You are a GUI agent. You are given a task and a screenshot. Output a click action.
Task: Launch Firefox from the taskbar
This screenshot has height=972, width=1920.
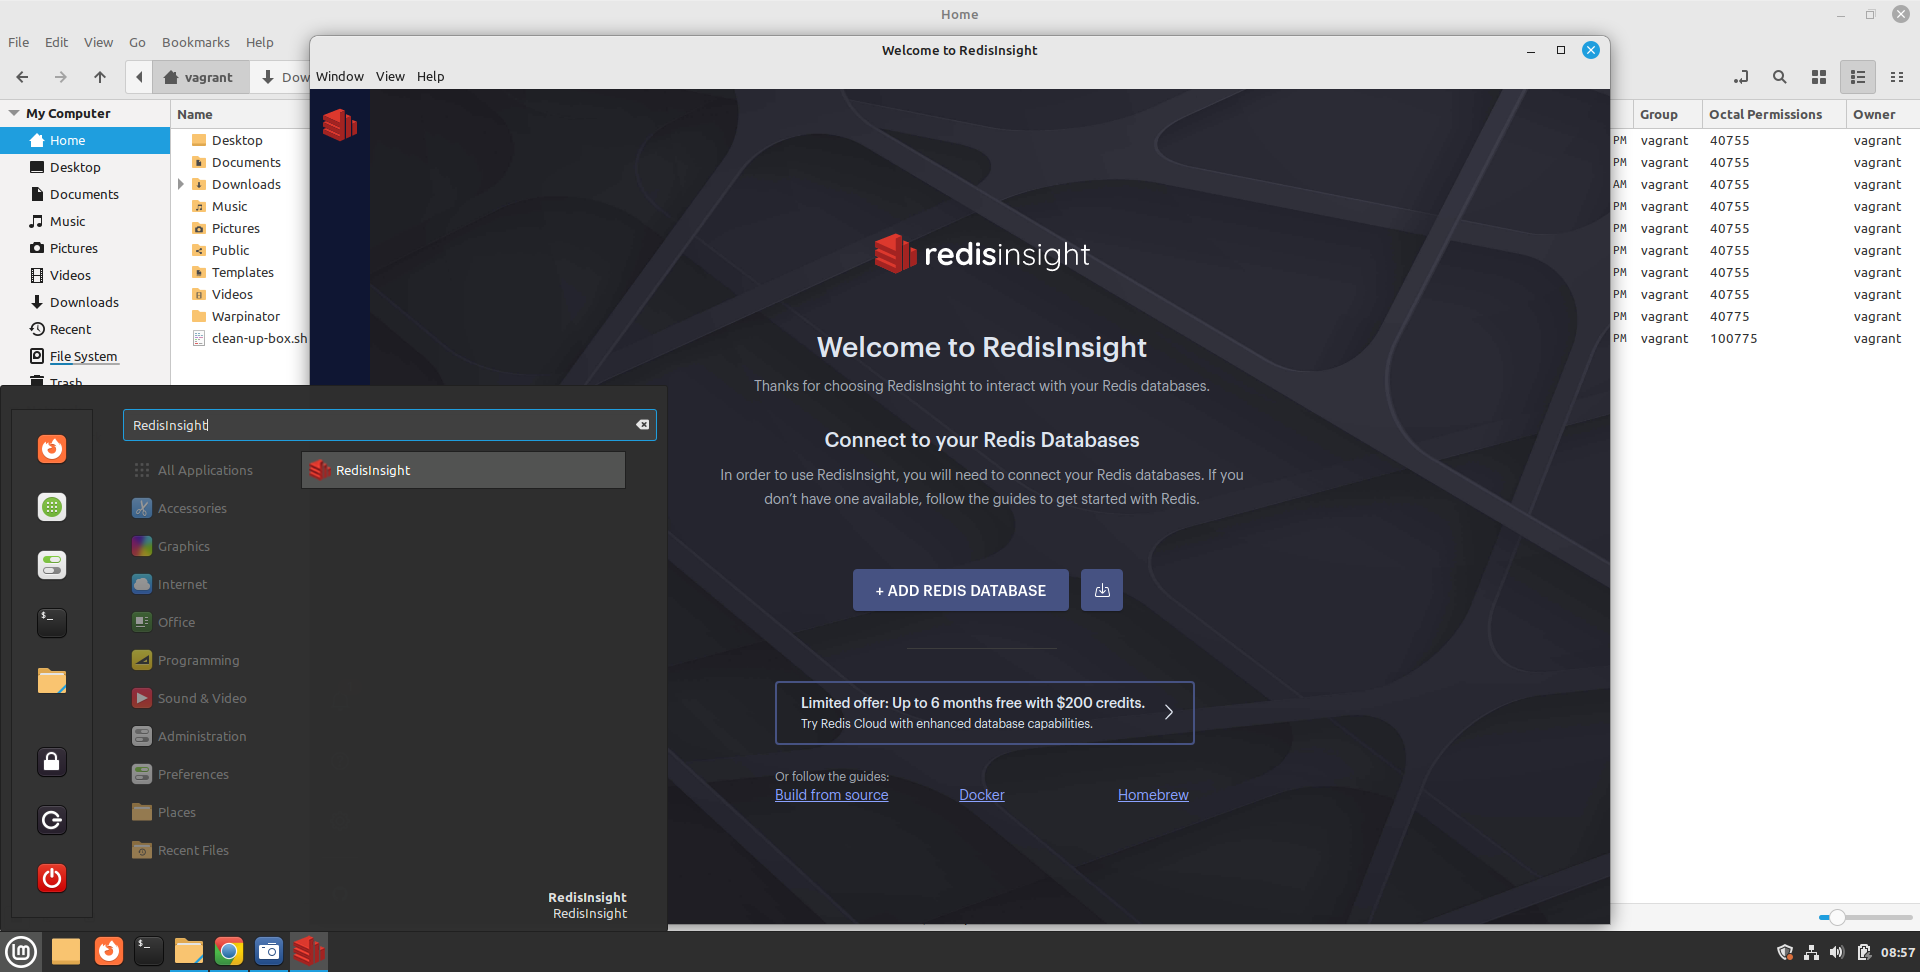[108, 951]
